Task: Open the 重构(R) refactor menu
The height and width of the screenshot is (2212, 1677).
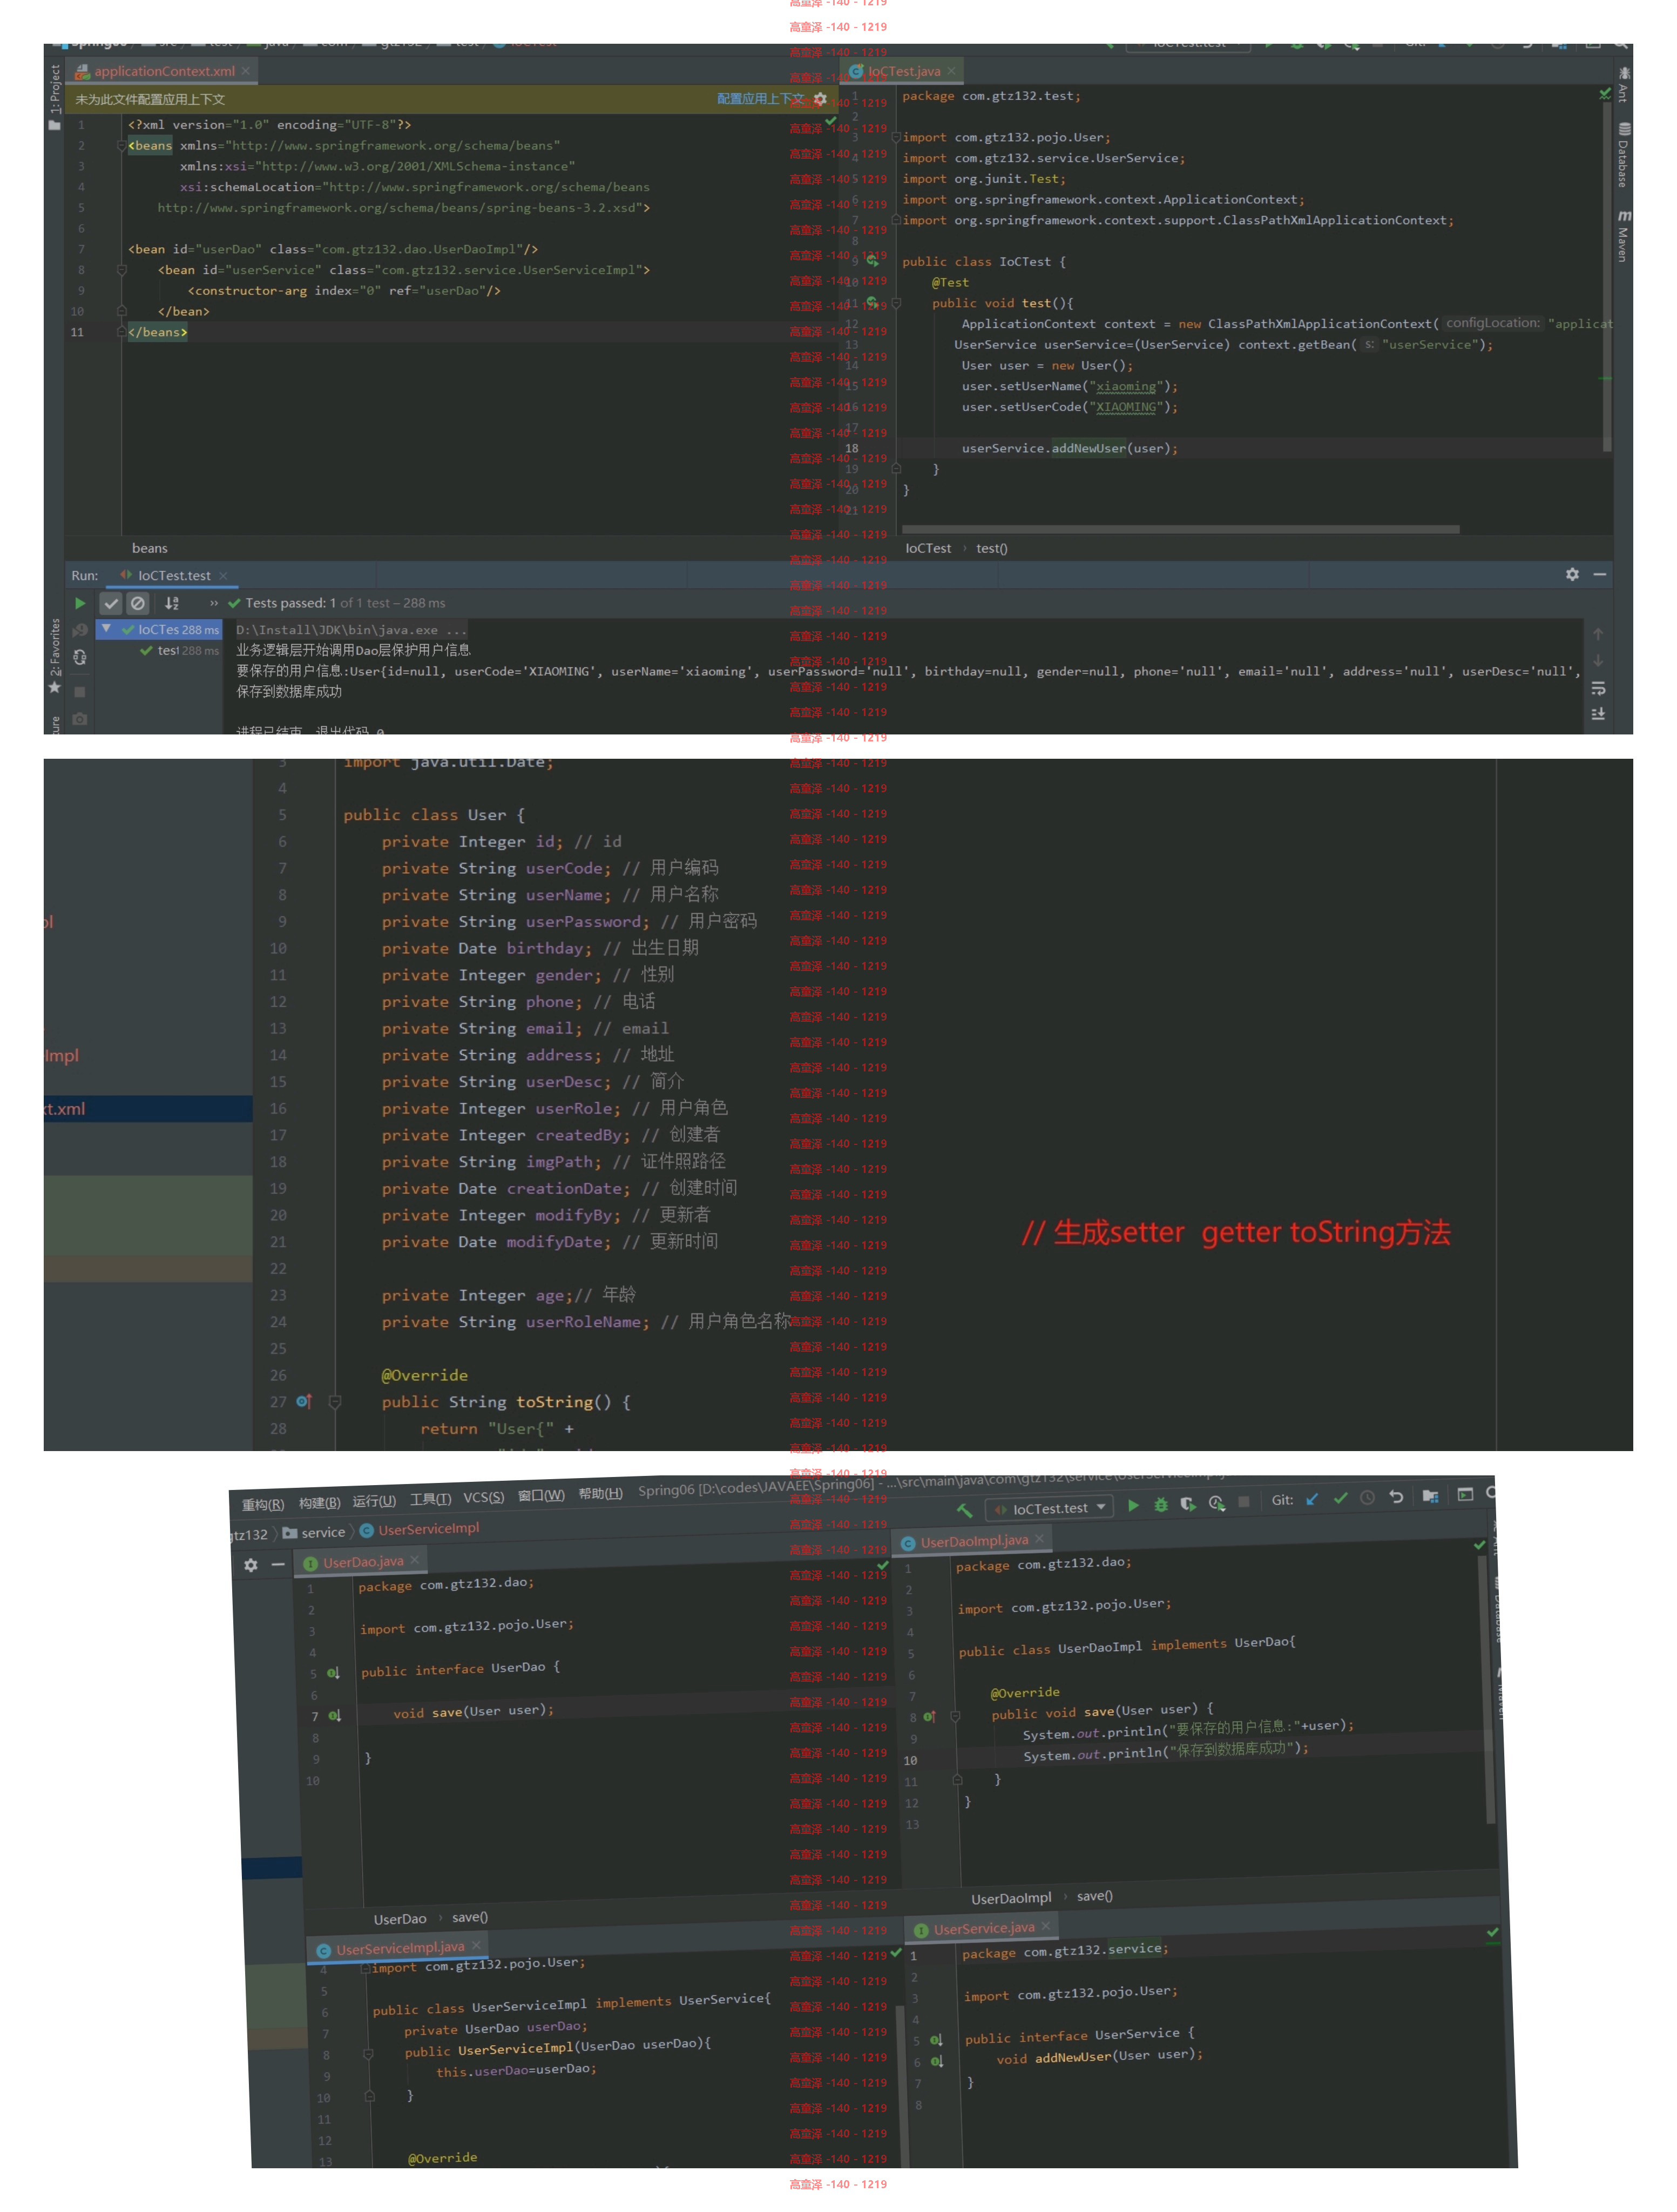Action: (x=263, y=1504)
